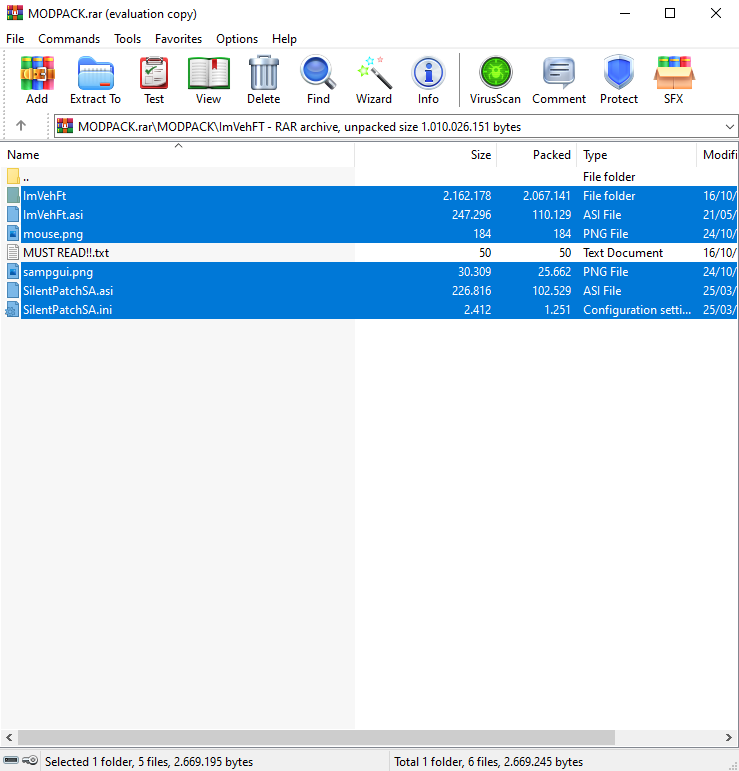Open the Help menu

point(284,39)
